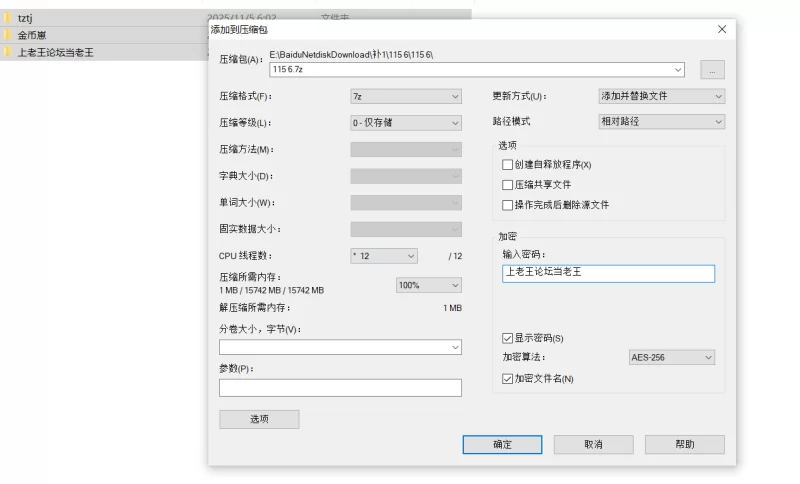
Task: Open browse button with three dots
Action: coord(712,70)
